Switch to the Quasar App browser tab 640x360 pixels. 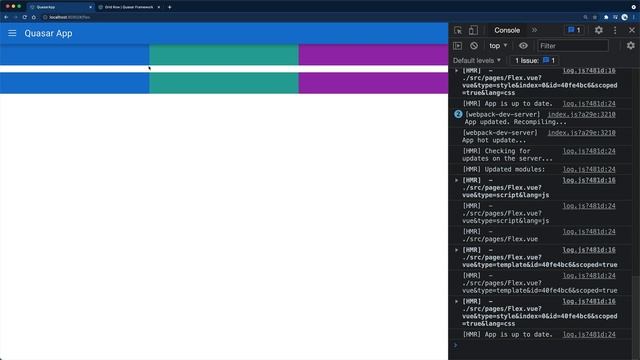tap(60, 7)
